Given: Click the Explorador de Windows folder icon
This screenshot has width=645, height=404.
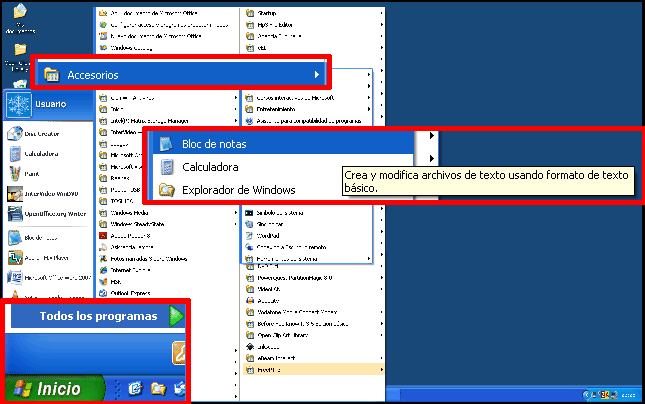Looking at the screenshot, I should point(166,190).
